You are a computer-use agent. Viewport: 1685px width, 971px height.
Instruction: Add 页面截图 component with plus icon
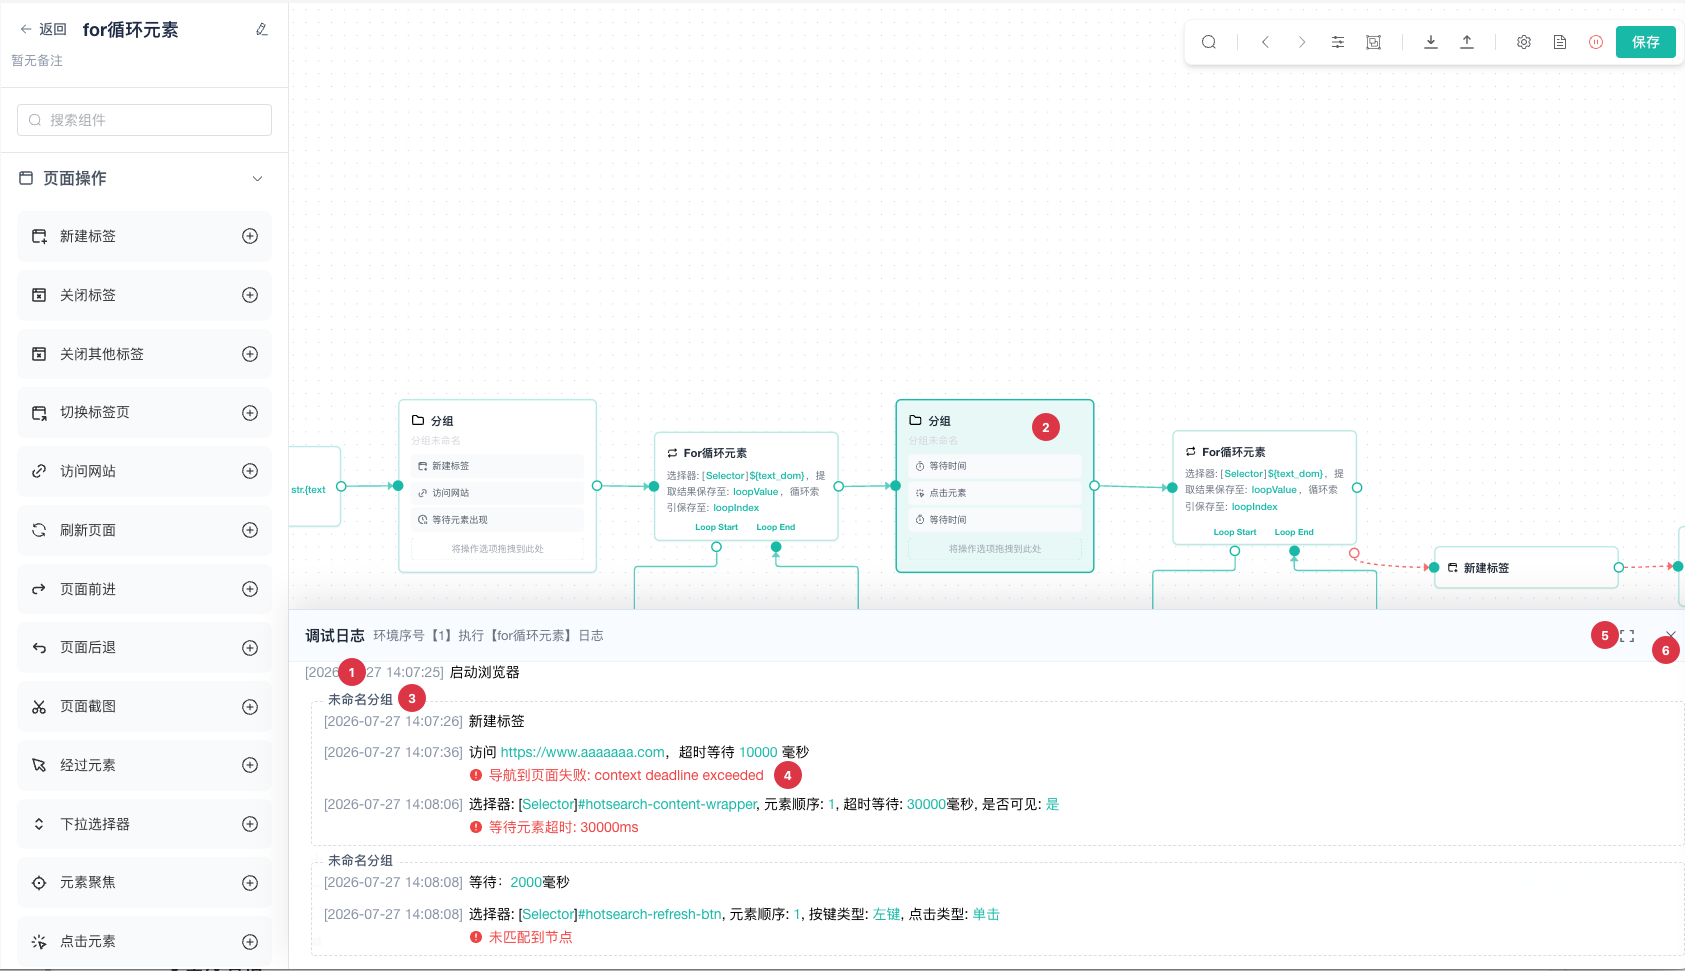pos(250,707)
